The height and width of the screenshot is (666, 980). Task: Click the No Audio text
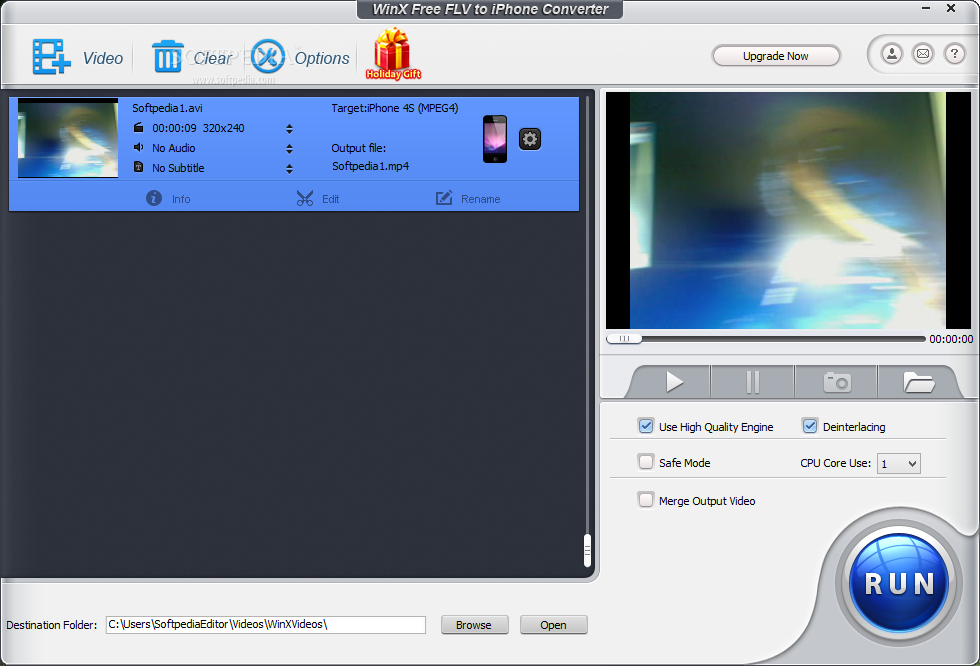pos(174,148)
